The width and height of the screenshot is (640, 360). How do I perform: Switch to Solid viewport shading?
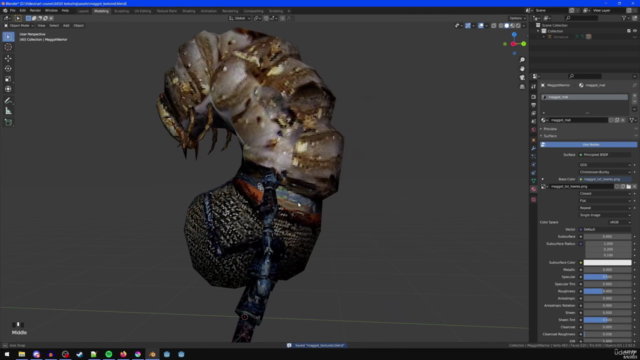(x=507, y=26)
